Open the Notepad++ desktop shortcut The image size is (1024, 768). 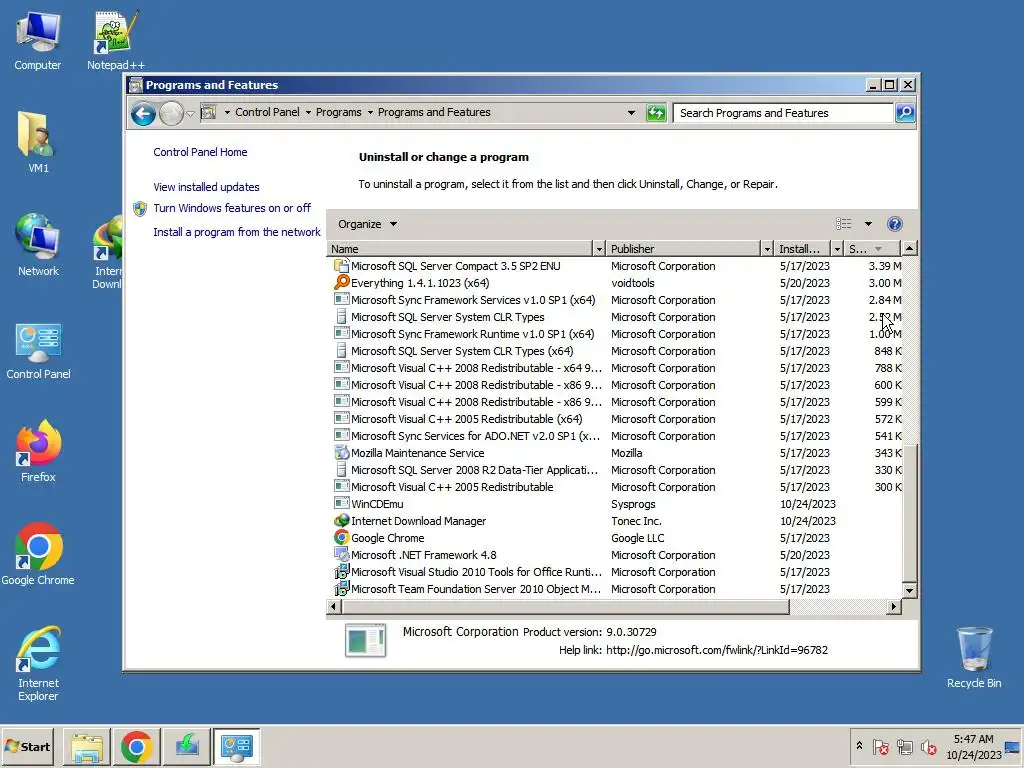coord(116,40)
